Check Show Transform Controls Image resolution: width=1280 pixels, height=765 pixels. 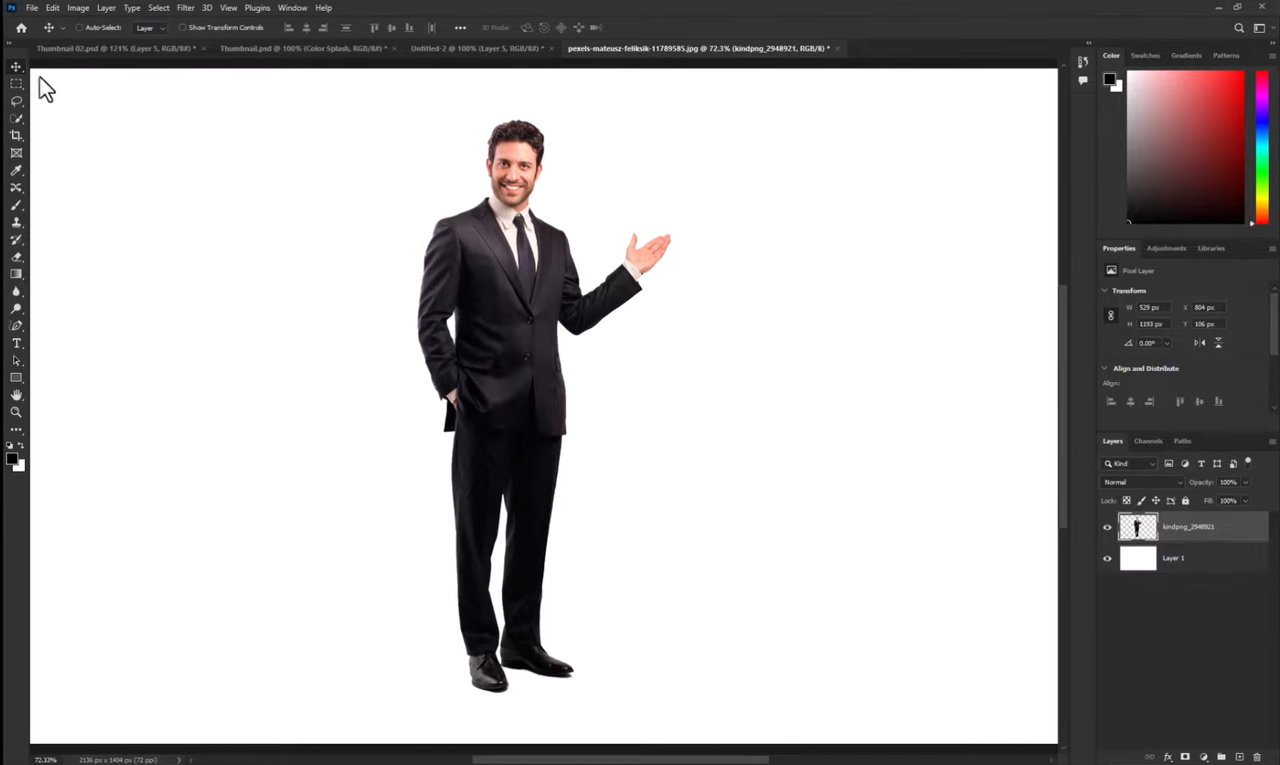pos(183,27)
